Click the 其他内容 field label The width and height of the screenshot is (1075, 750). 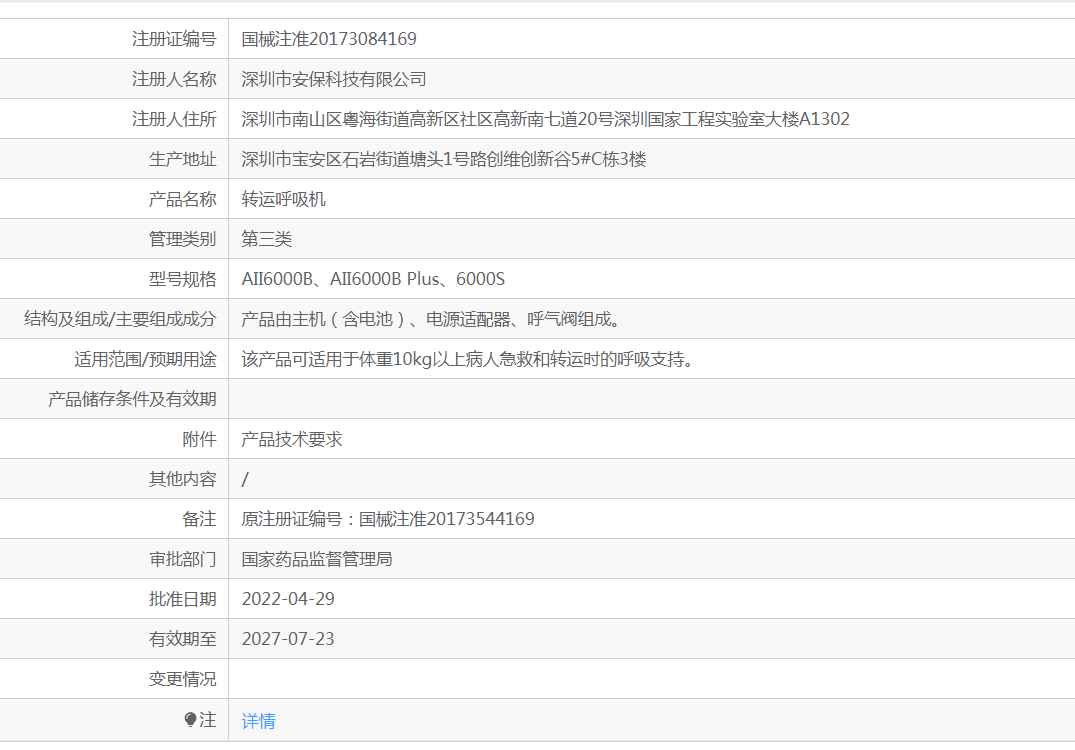pyautogui.click(x=182, y=479)
